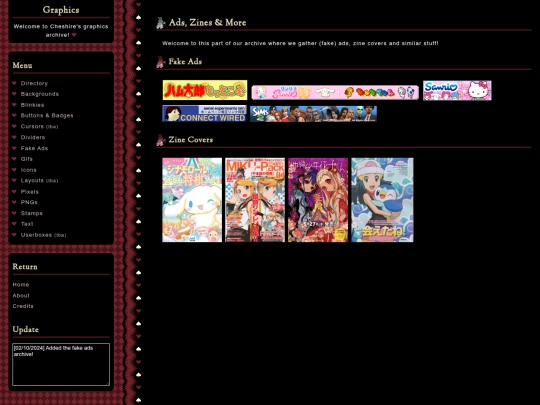Go to the PNGs page
Image resolution: width=540 pixels, height=405 pixels.
(29, 202)
